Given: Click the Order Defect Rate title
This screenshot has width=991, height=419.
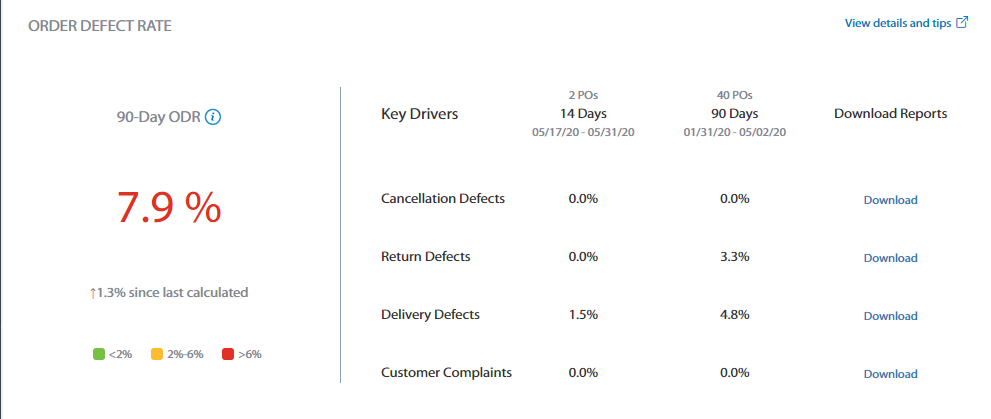Looking at the screenshot, I should [x=100, y=26].
